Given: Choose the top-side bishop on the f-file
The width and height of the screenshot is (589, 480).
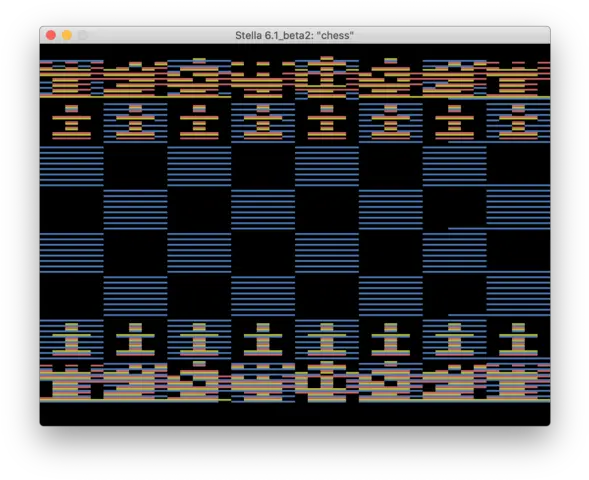Looking at the screenshot, I should (391, 77).
